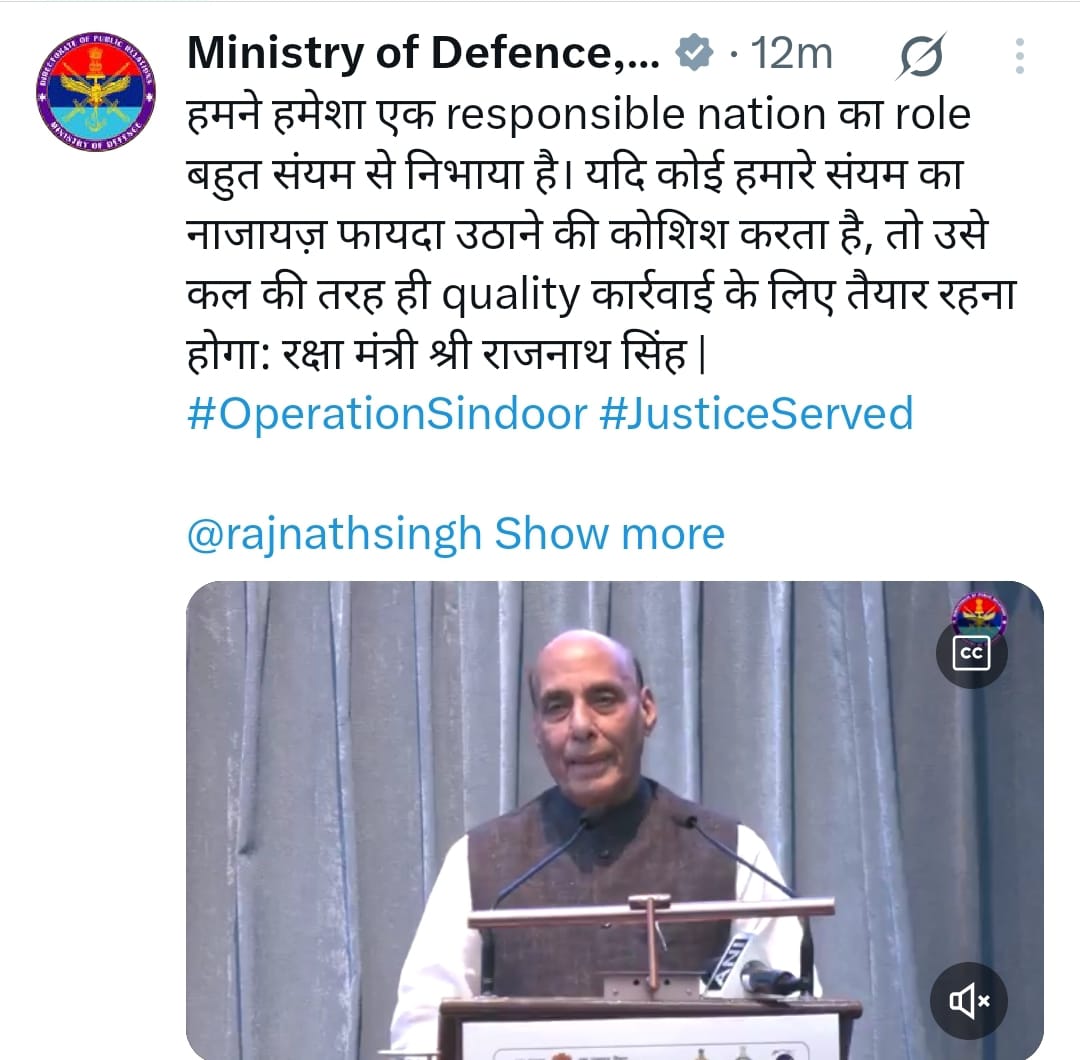Click the Hindi tweet text body
Screen dimensions: 1080x1060
click(x=601, y=233)
